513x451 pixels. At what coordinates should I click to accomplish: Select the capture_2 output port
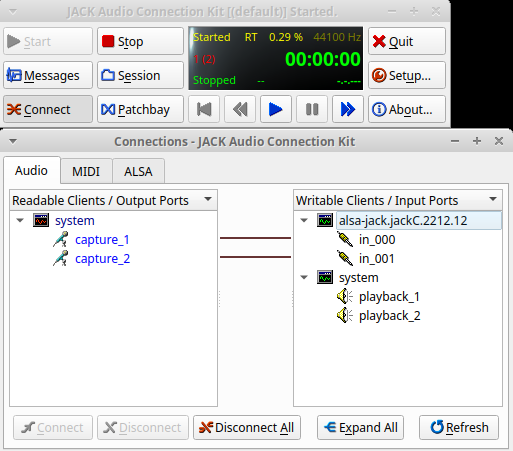[102, 259]
